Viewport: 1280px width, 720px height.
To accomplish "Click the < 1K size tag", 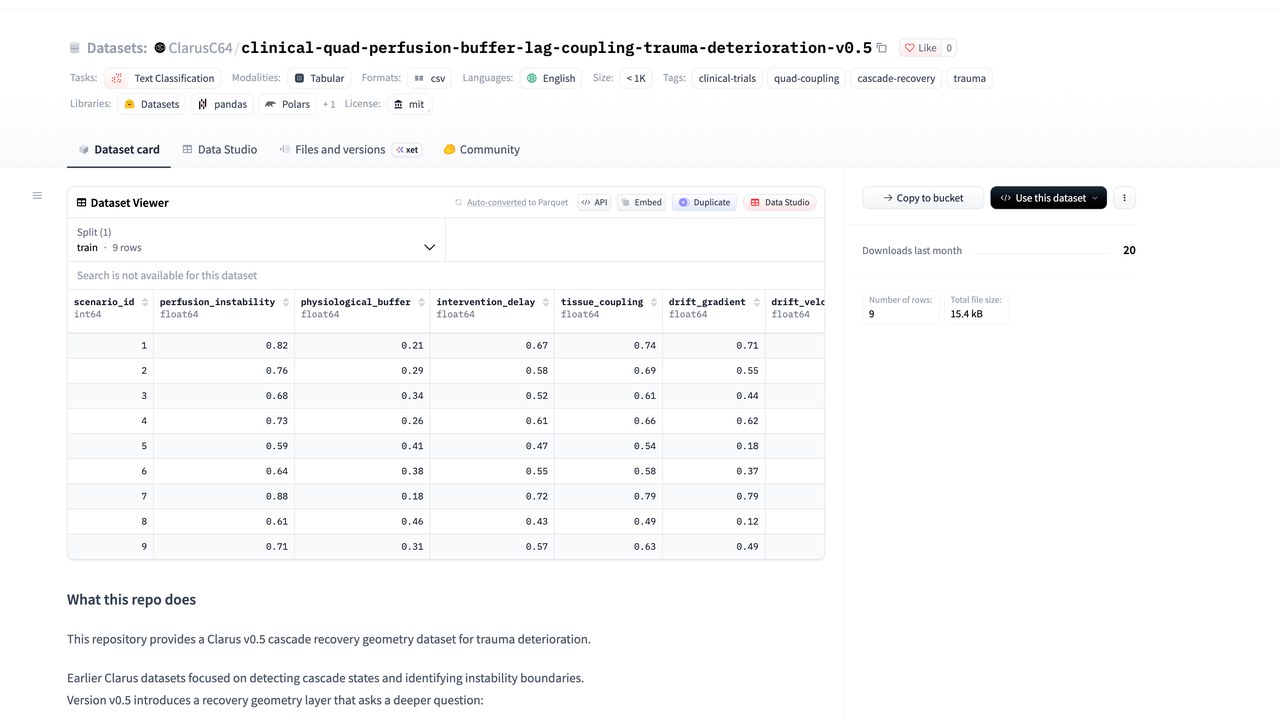I will pos(636,78).
